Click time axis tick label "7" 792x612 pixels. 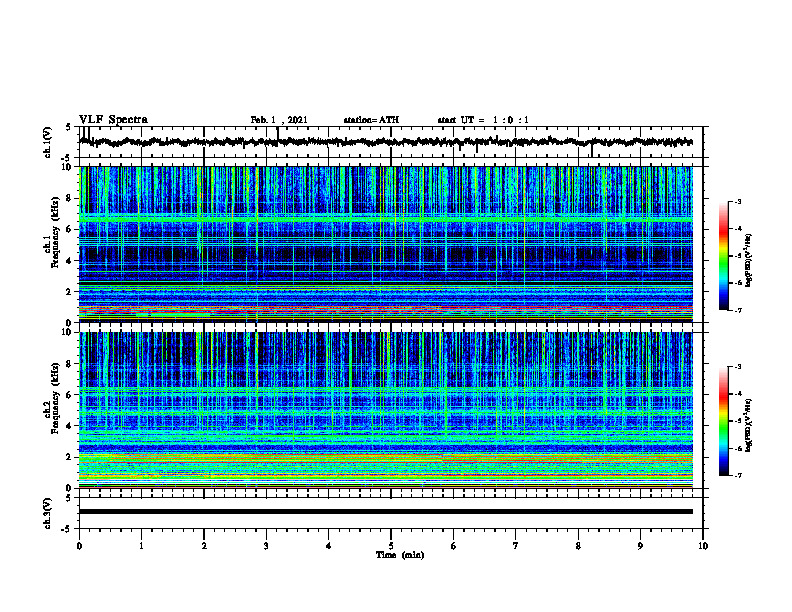516,546
